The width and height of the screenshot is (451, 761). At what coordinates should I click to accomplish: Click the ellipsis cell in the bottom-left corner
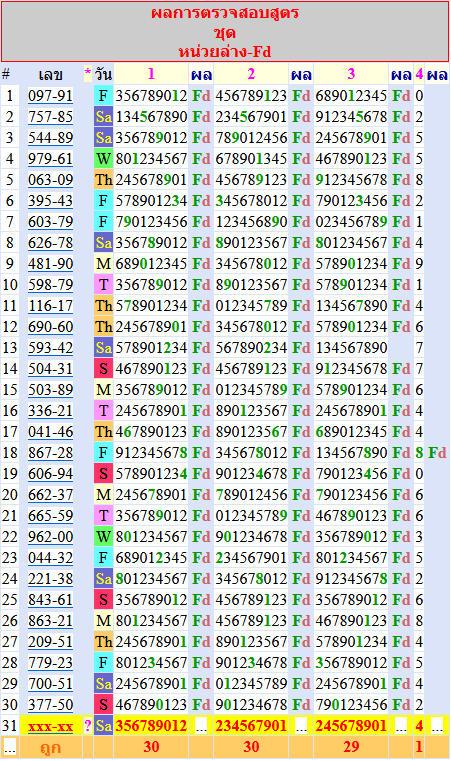tap(10, 747)
